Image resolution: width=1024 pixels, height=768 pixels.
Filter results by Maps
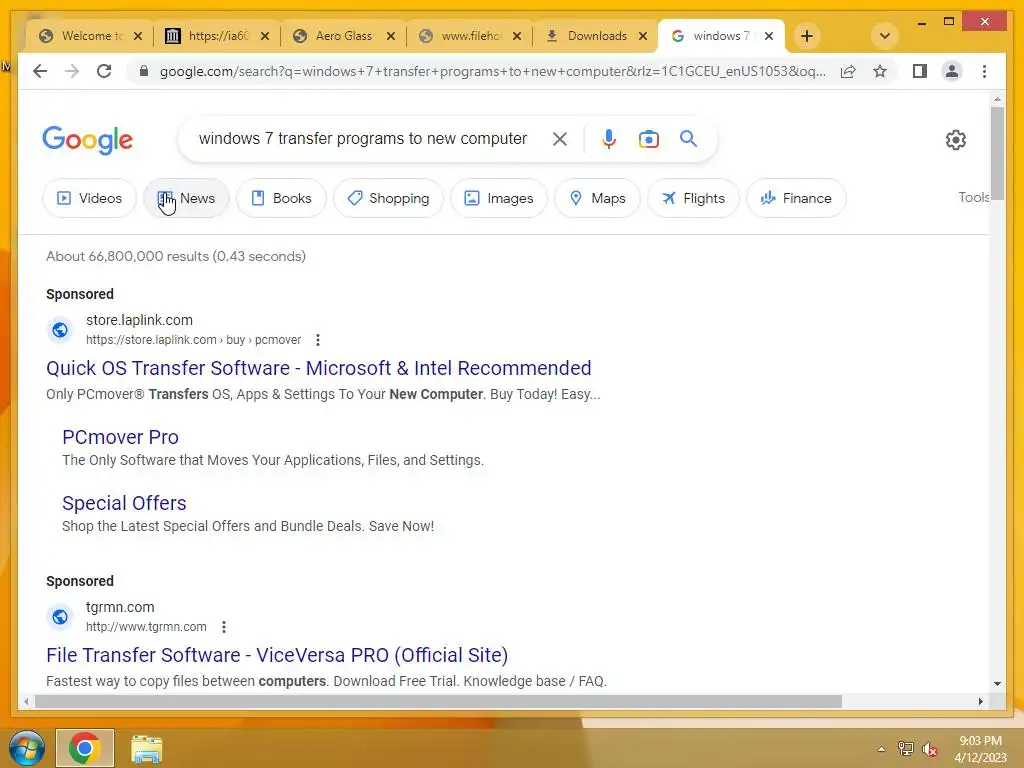[x=597, y=198]
